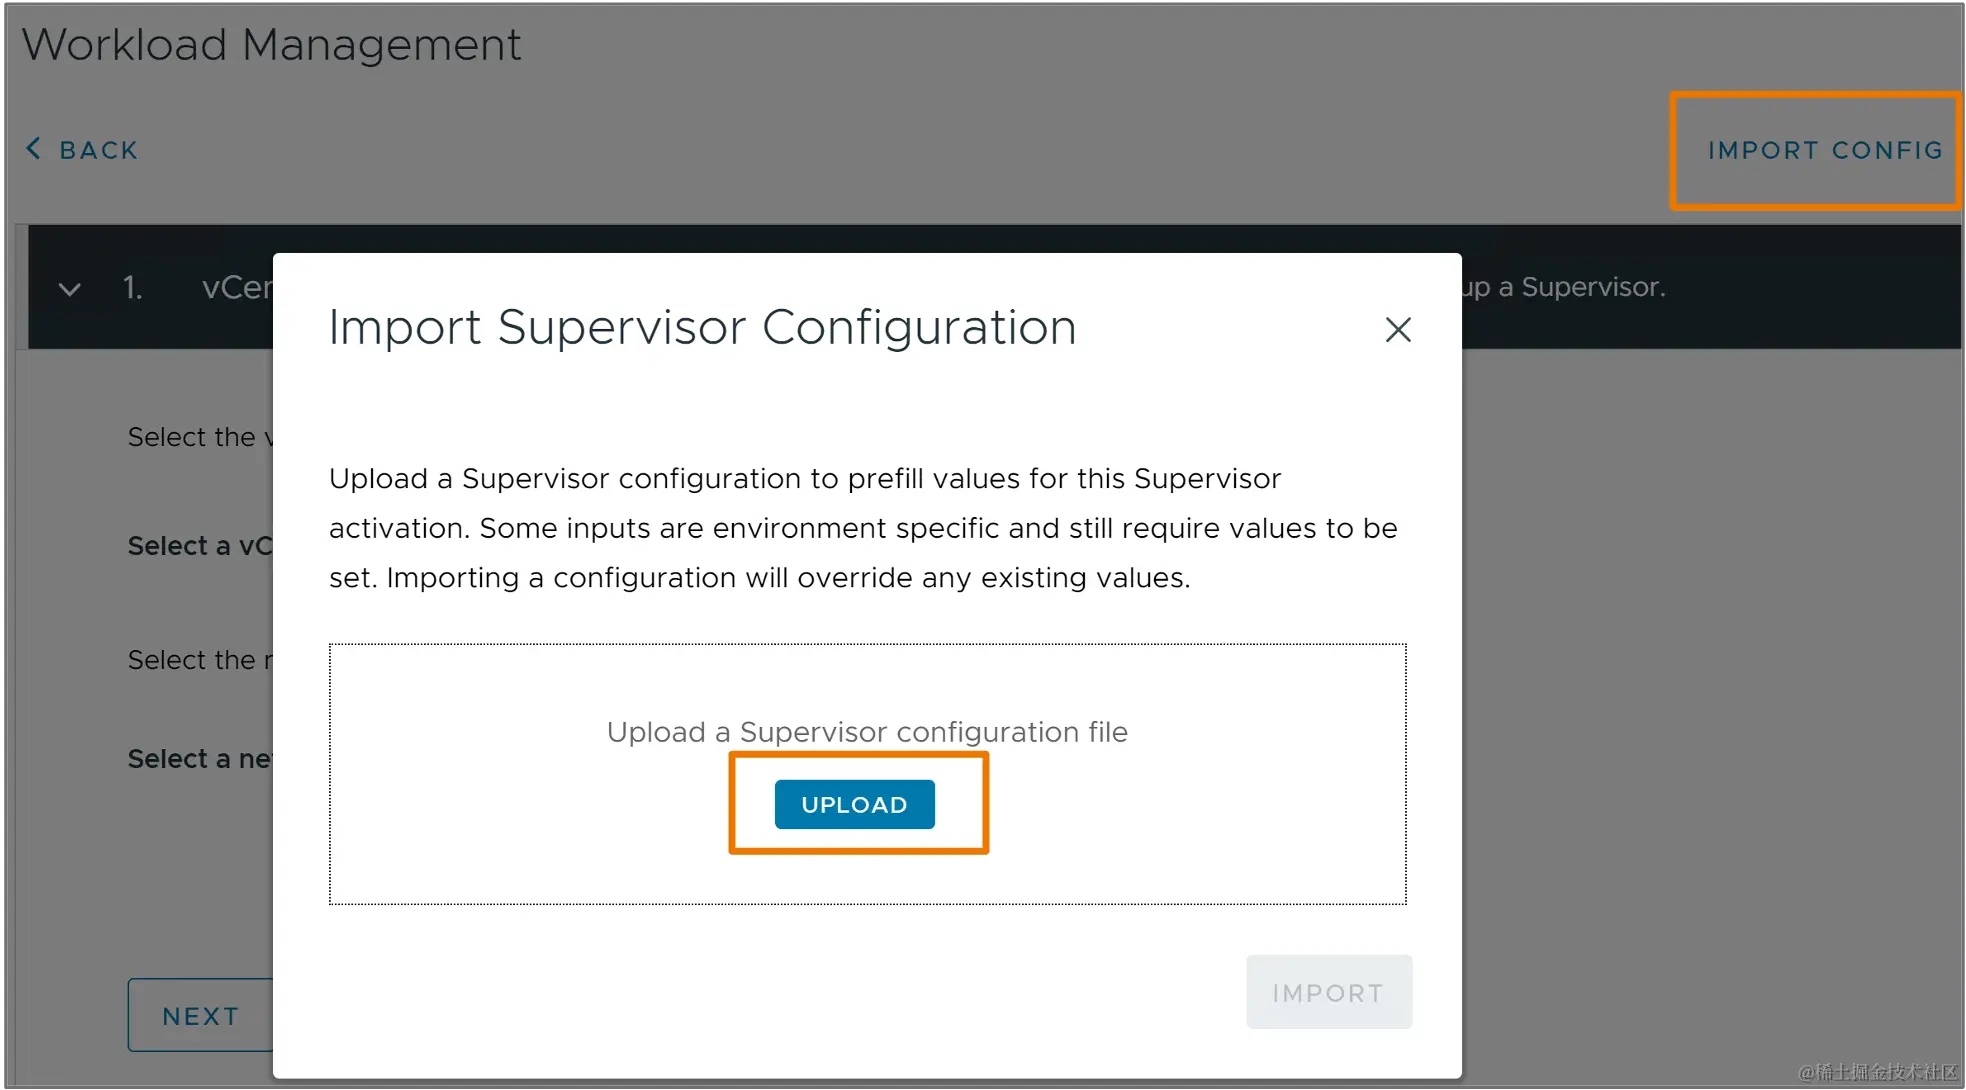The height and width of the screenshot is (1090, 1966).
Task: Click the step number 1 label
Action: [x=132, y=288]
